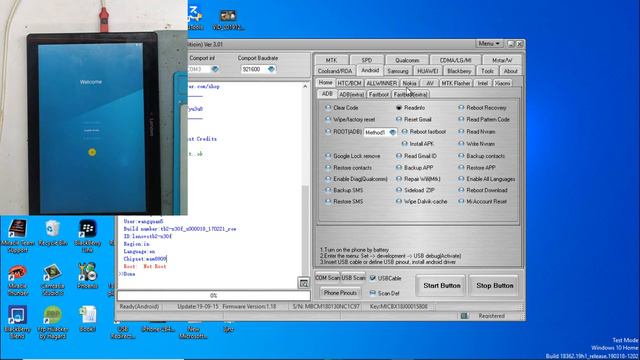Click the 'Build number' log line
This screenshot has height=360, width=640.
pos(180,229)
